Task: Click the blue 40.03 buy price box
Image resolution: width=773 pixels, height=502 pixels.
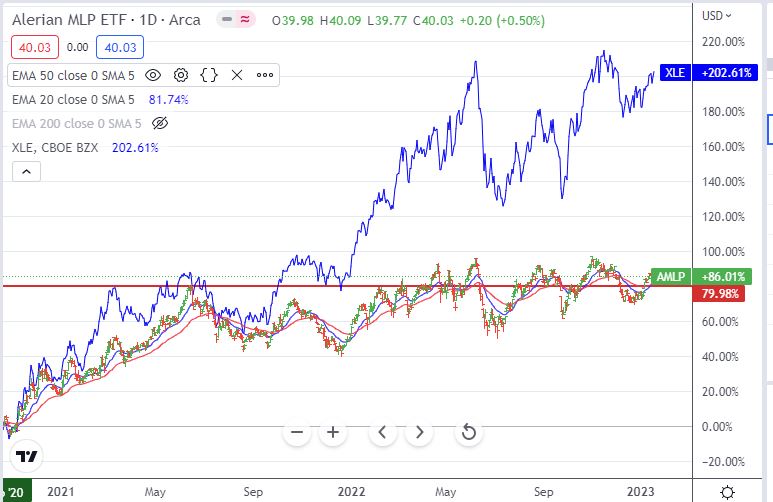Action: (120, 47)
